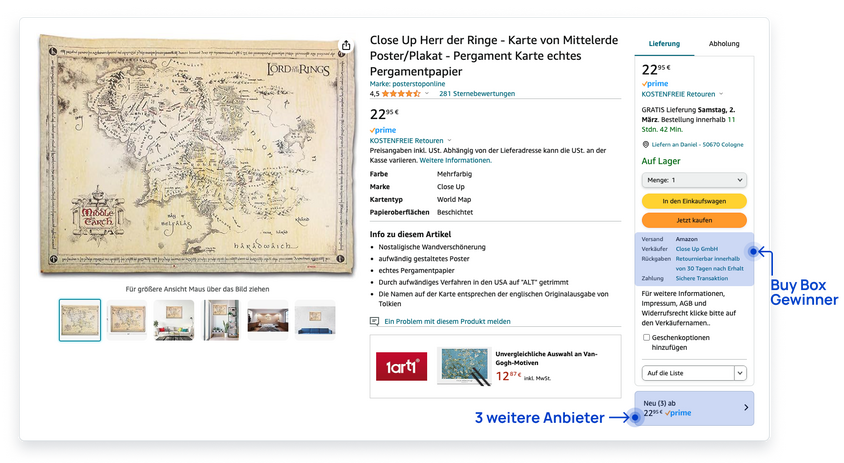The image size is (844, 463).
Task: Expand KOSTENFREIE Retouren arrow in center column
Action: pos(449,141)
